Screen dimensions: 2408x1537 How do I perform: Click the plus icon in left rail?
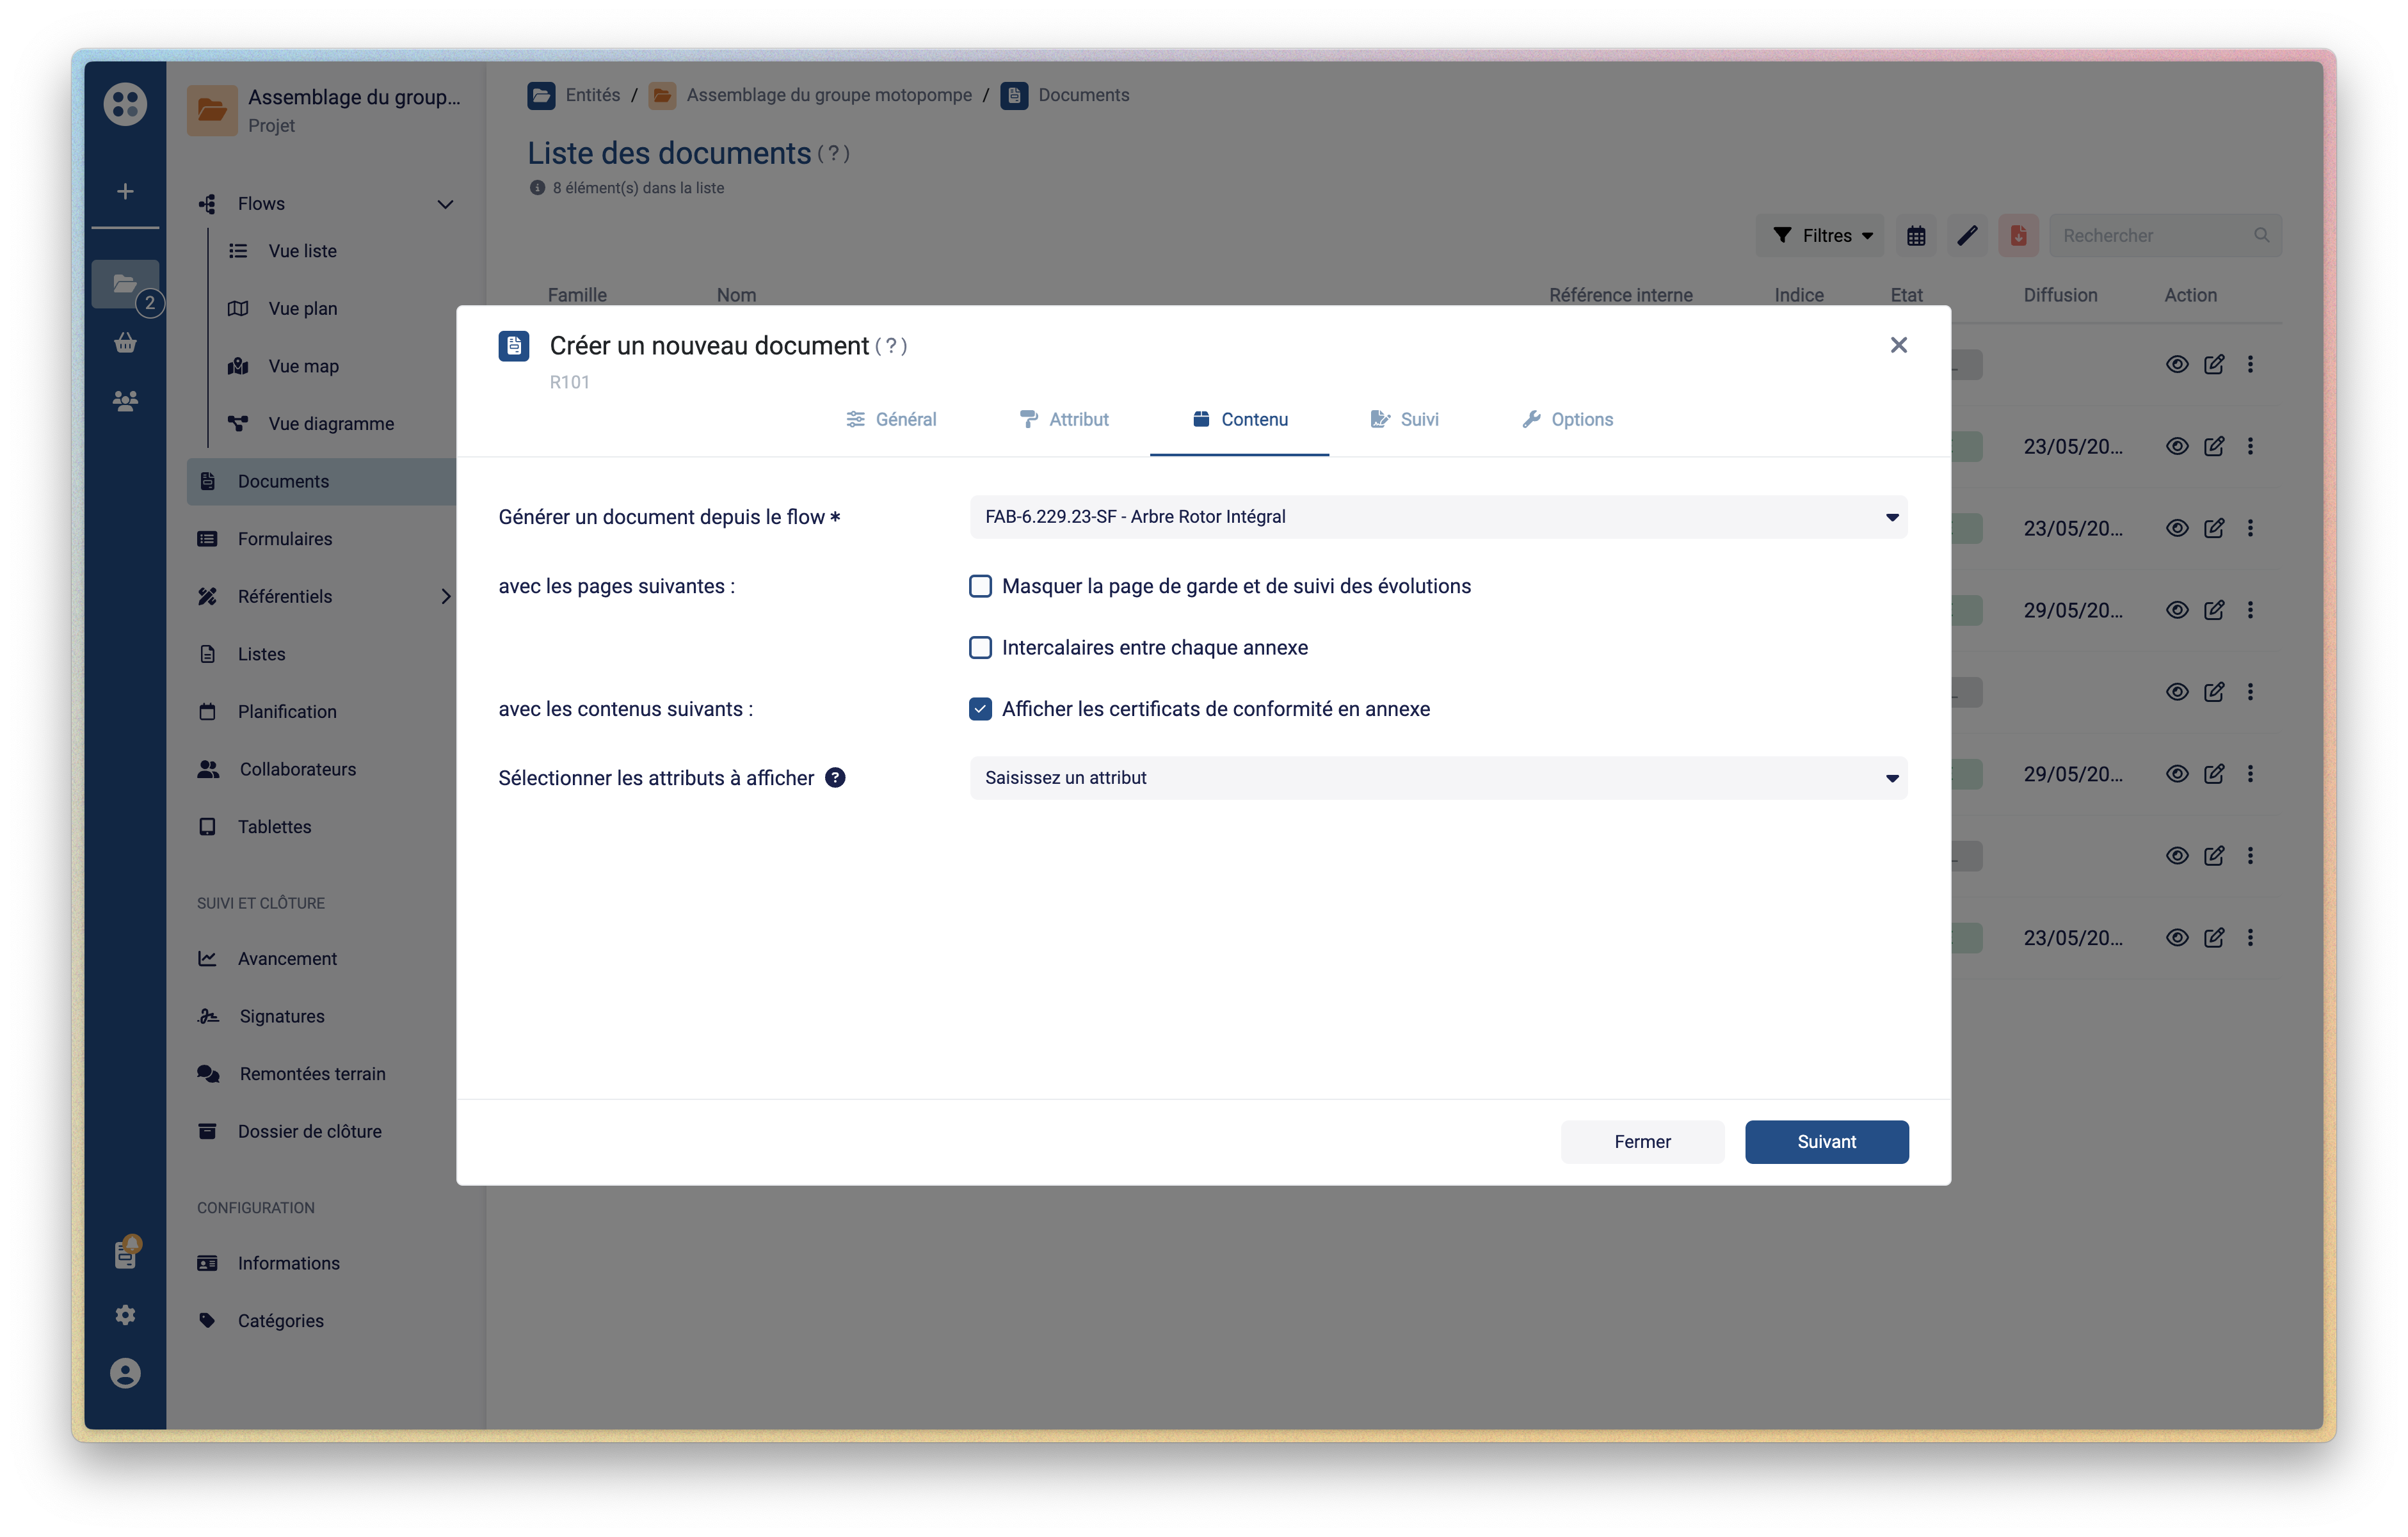click(x=125, y=191)
